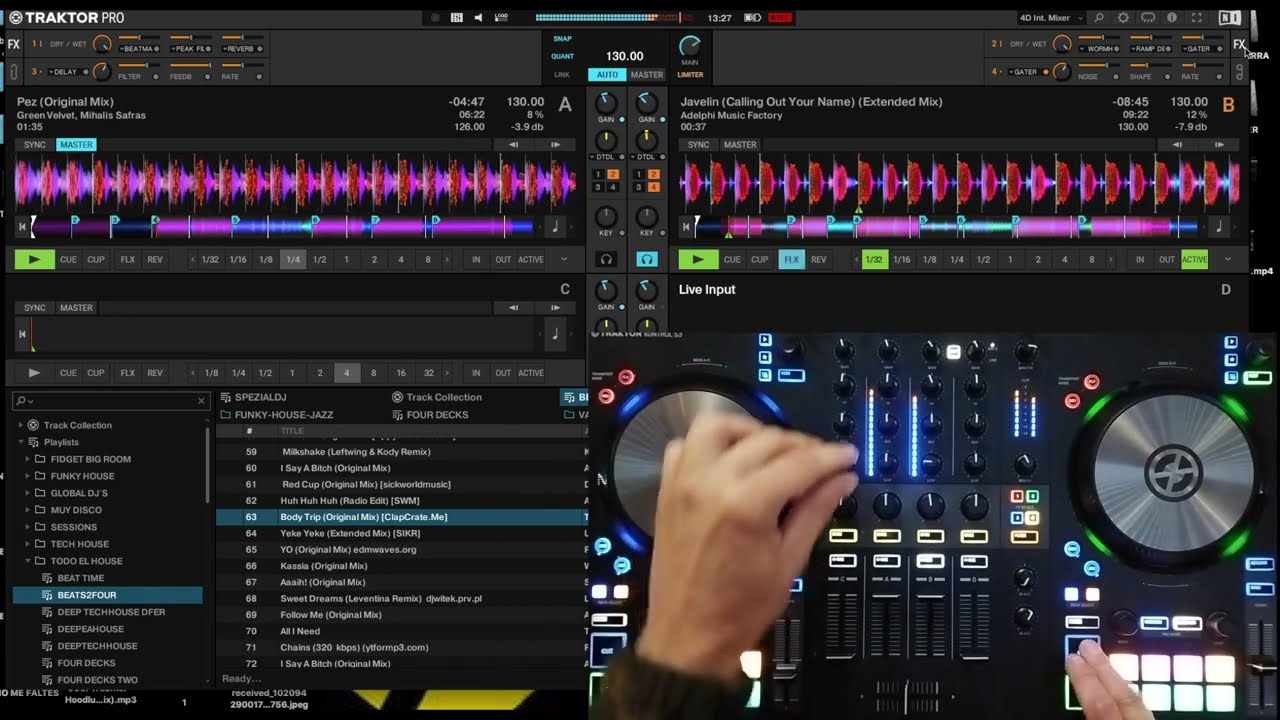The width and height of the screenshot is (1280, 720).
Task: Toggle Deck C key lock note icon
Action: tap(556, 334)
